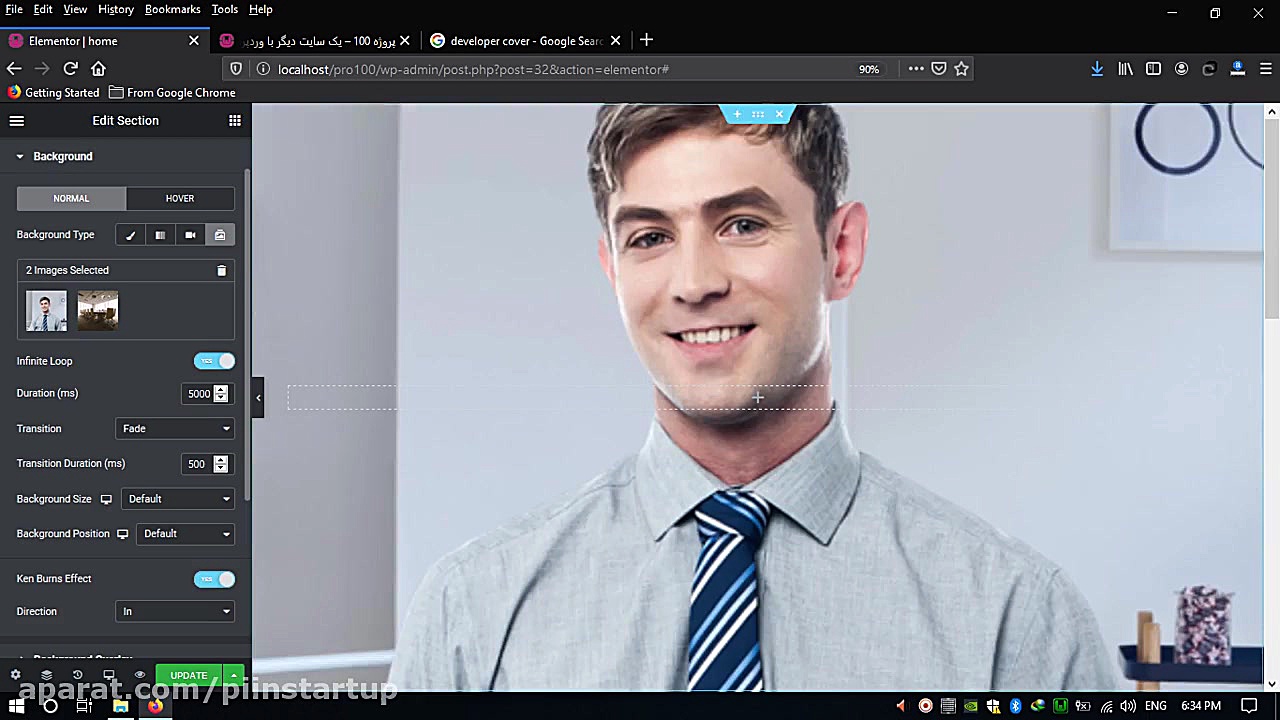Open the Elementor hamburger menu
The height and width of the screenshot is (720, 1280).
pyautogui.click(x=17, y=121)
